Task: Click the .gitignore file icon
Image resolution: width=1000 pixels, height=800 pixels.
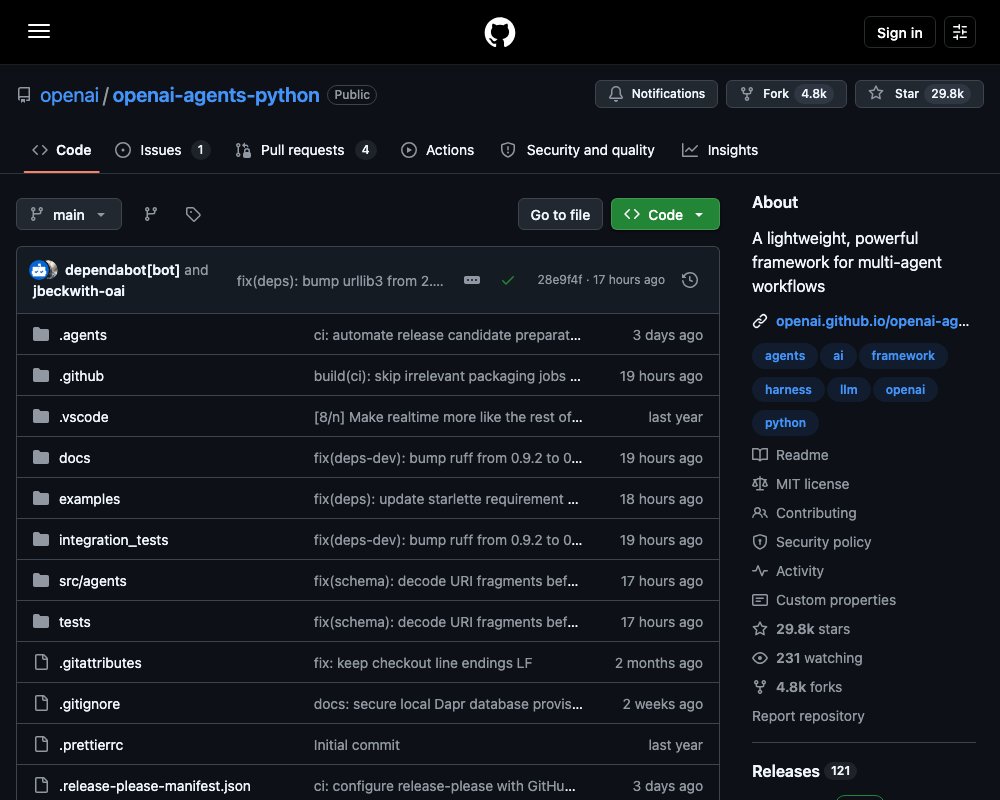Action: point(41,703)
